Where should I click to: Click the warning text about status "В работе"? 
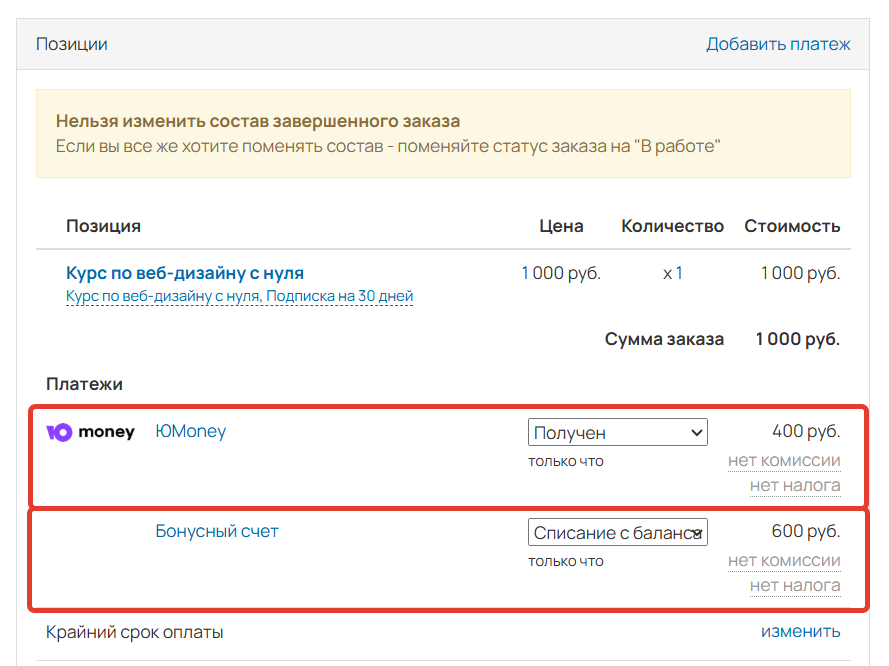click(x=388, y=146)
